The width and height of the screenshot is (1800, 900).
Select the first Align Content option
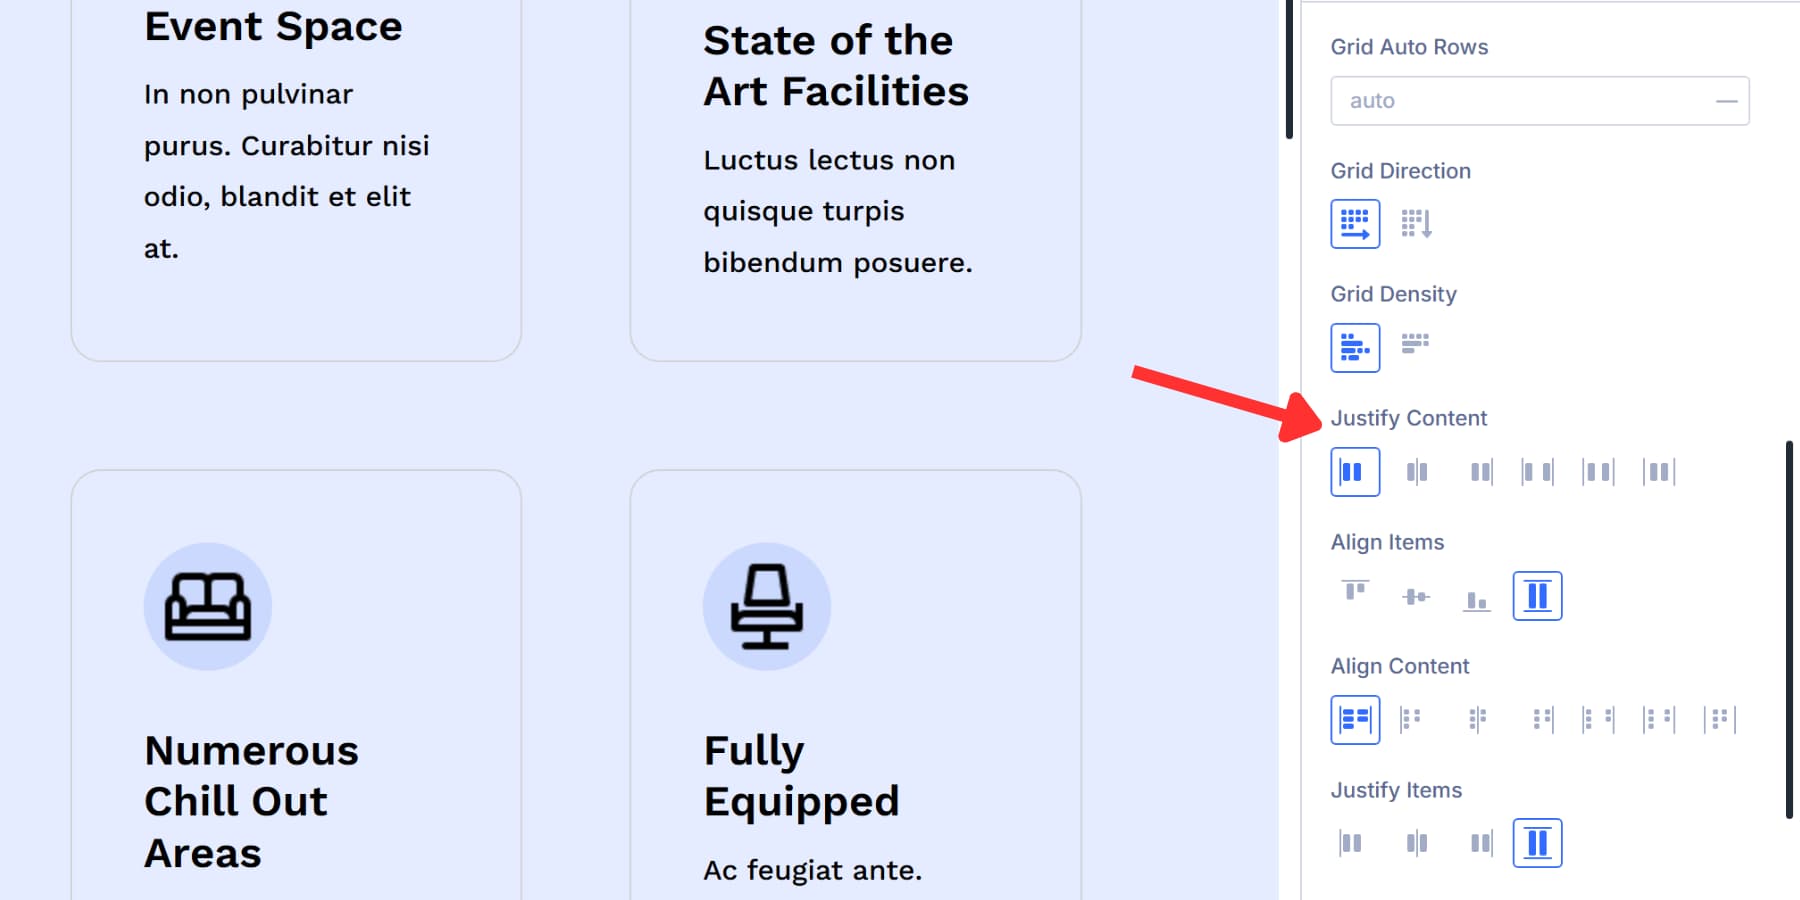point(1354,719)
